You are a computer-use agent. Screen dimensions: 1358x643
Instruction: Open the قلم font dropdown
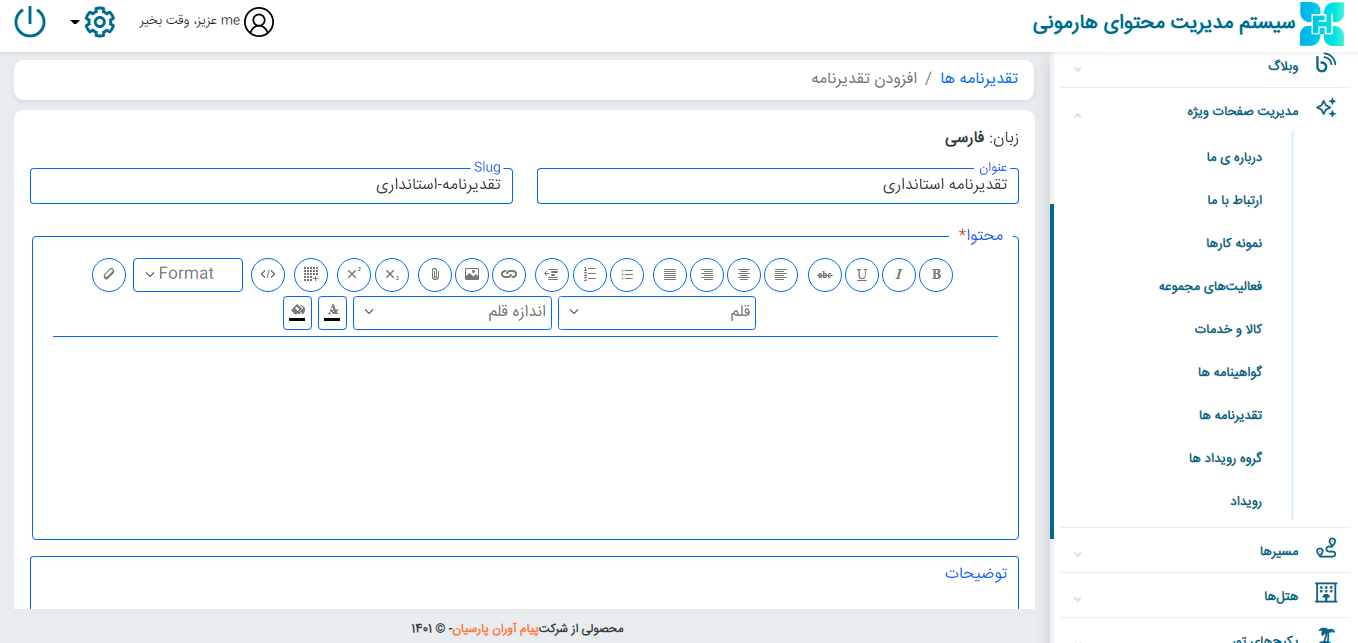pos(657,312)
